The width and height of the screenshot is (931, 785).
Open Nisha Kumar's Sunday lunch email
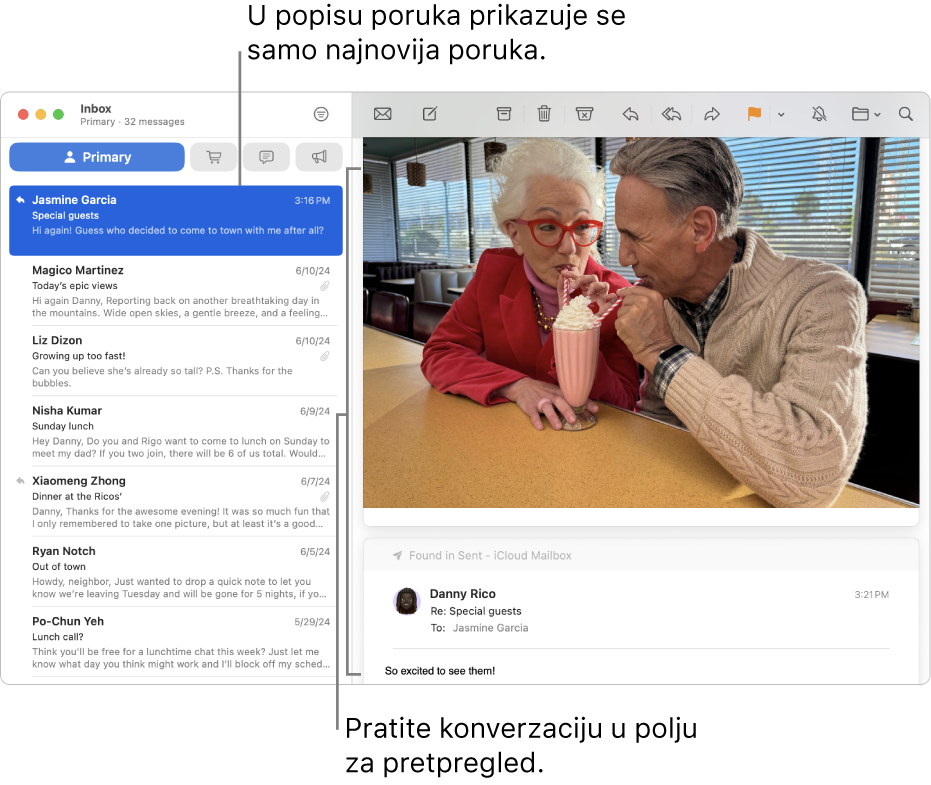pyautogui.click(x=176, y=431)
